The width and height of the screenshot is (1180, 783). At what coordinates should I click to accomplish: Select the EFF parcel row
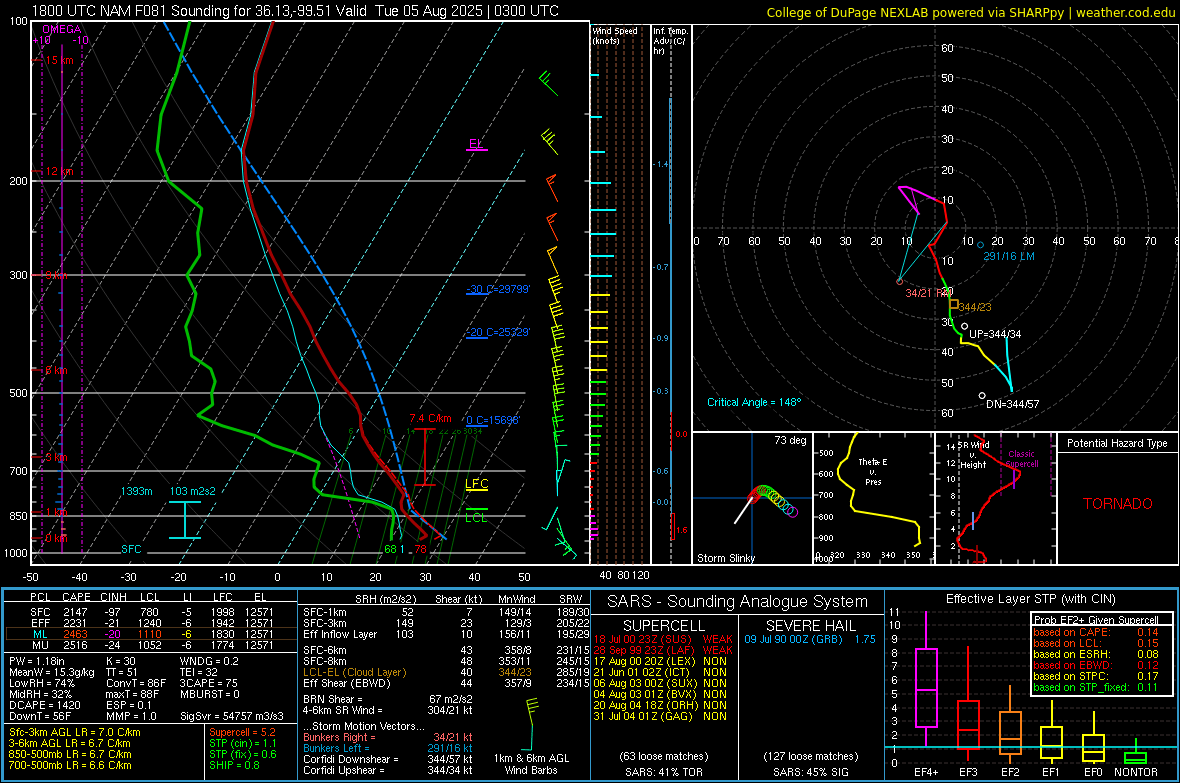coord(151,623)
